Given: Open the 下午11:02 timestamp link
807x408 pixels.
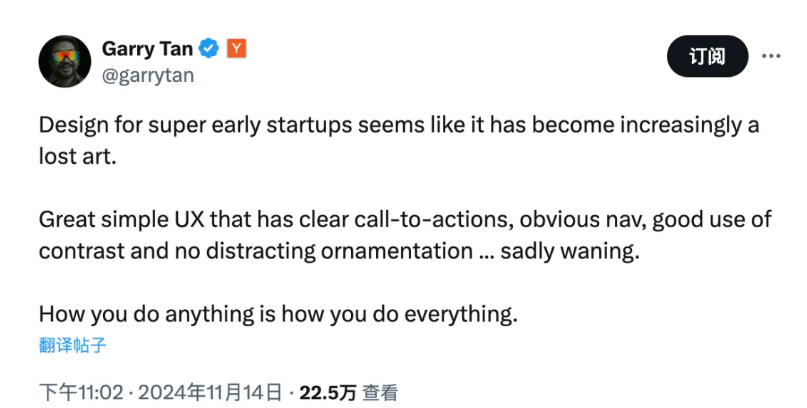Looking at the screenshot, I should 81,393.
